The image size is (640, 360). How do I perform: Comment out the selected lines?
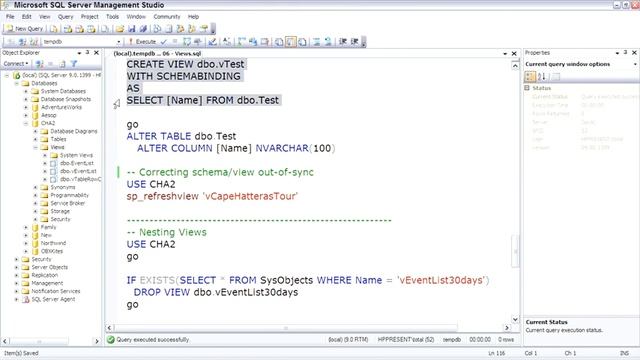tap(316, 41)
